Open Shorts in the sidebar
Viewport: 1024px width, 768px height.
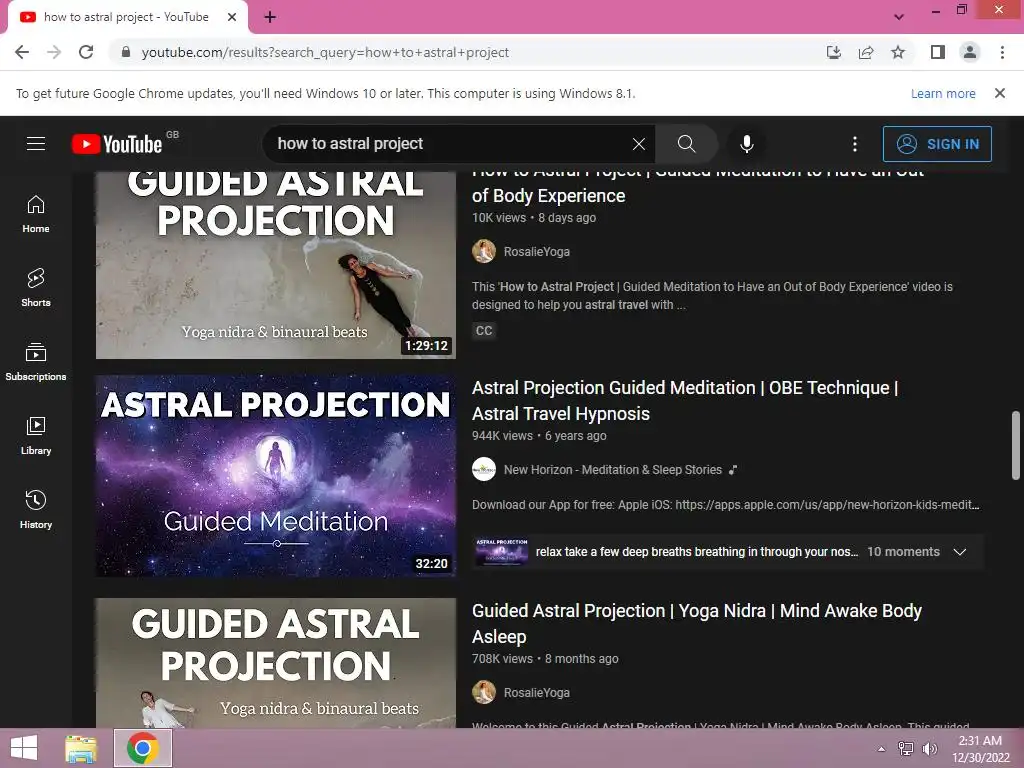coord(36,287)
